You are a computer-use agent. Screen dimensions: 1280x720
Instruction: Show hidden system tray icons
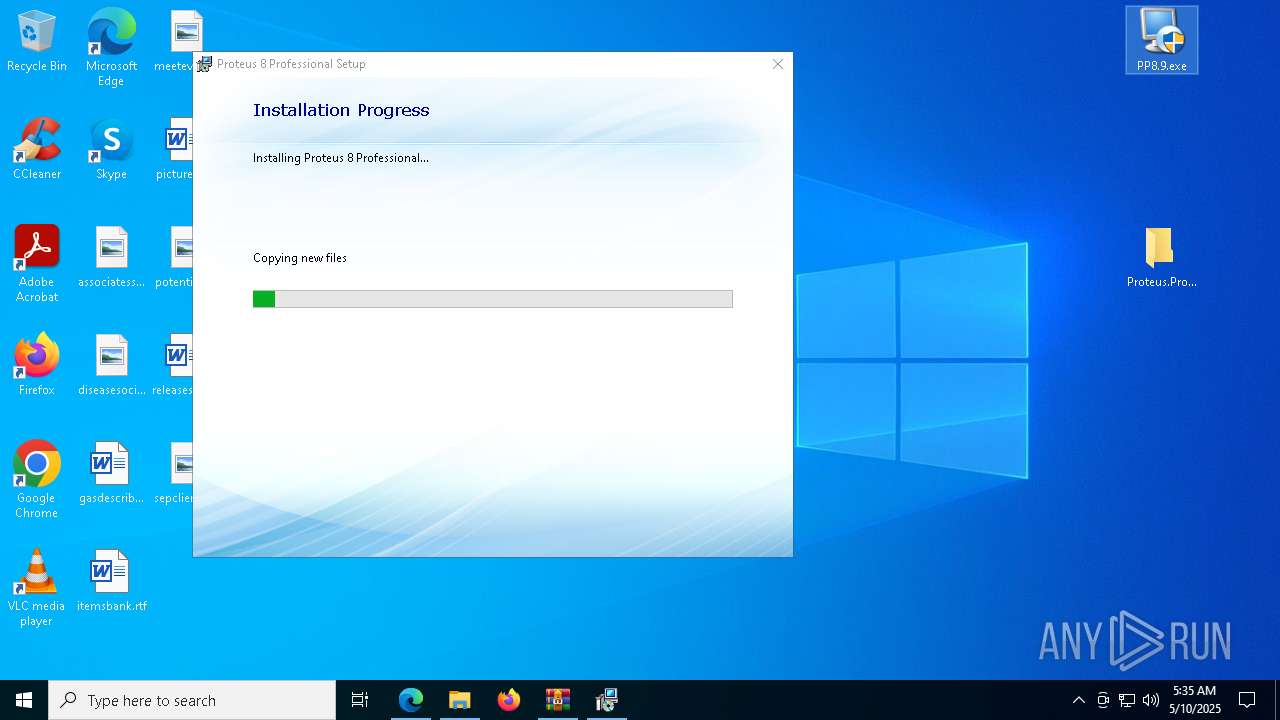(1078, 700)
